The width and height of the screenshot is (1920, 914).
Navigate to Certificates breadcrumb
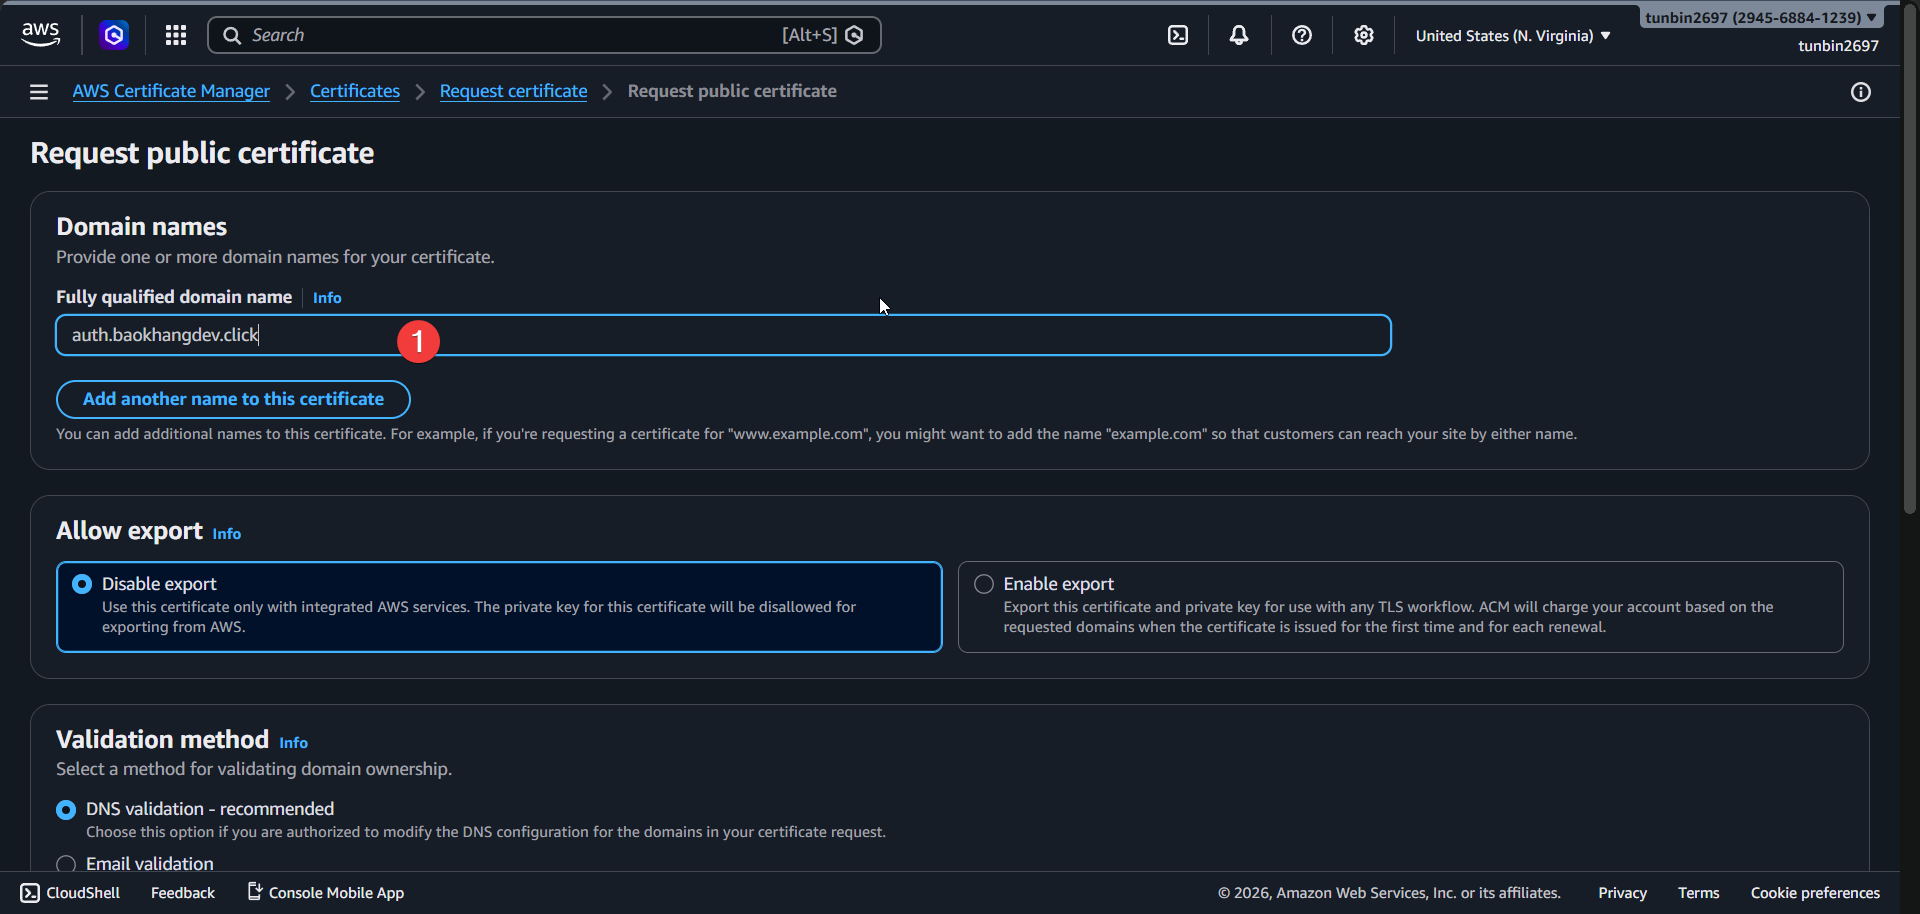355,91
